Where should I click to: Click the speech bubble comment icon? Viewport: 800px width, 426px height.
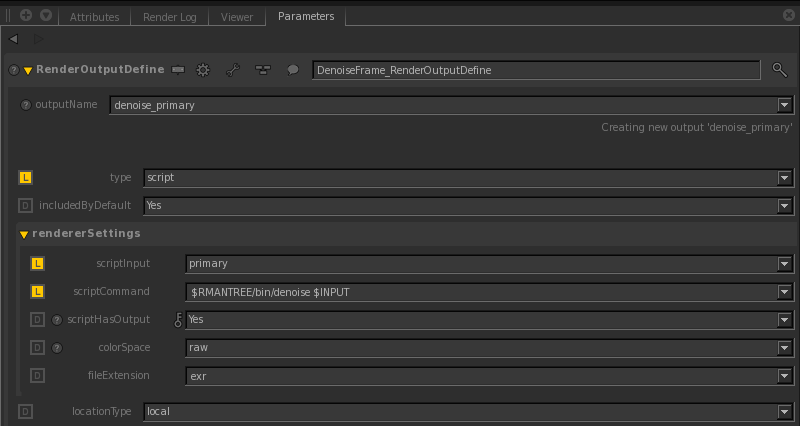coord(293,70)
